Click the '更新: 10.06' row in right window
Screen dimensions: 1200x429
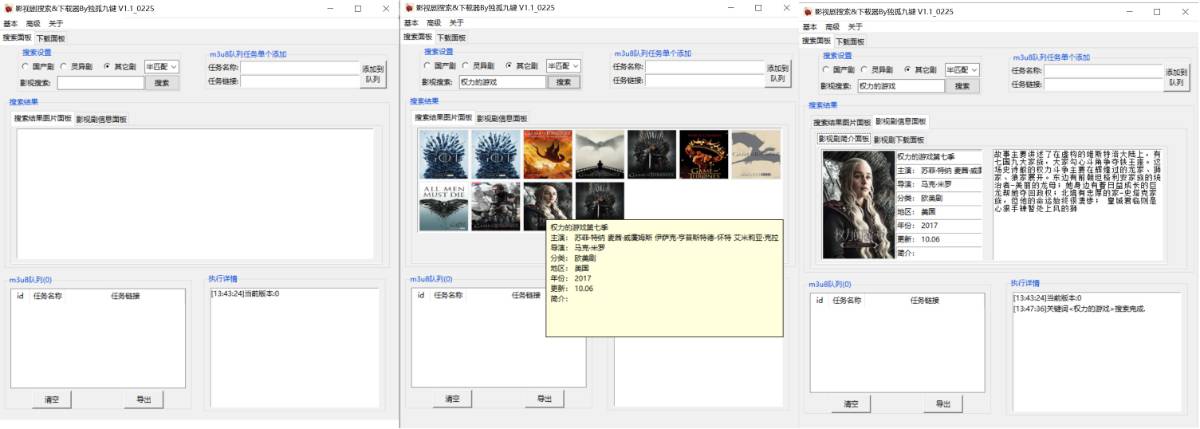click(x=938, y=239)
